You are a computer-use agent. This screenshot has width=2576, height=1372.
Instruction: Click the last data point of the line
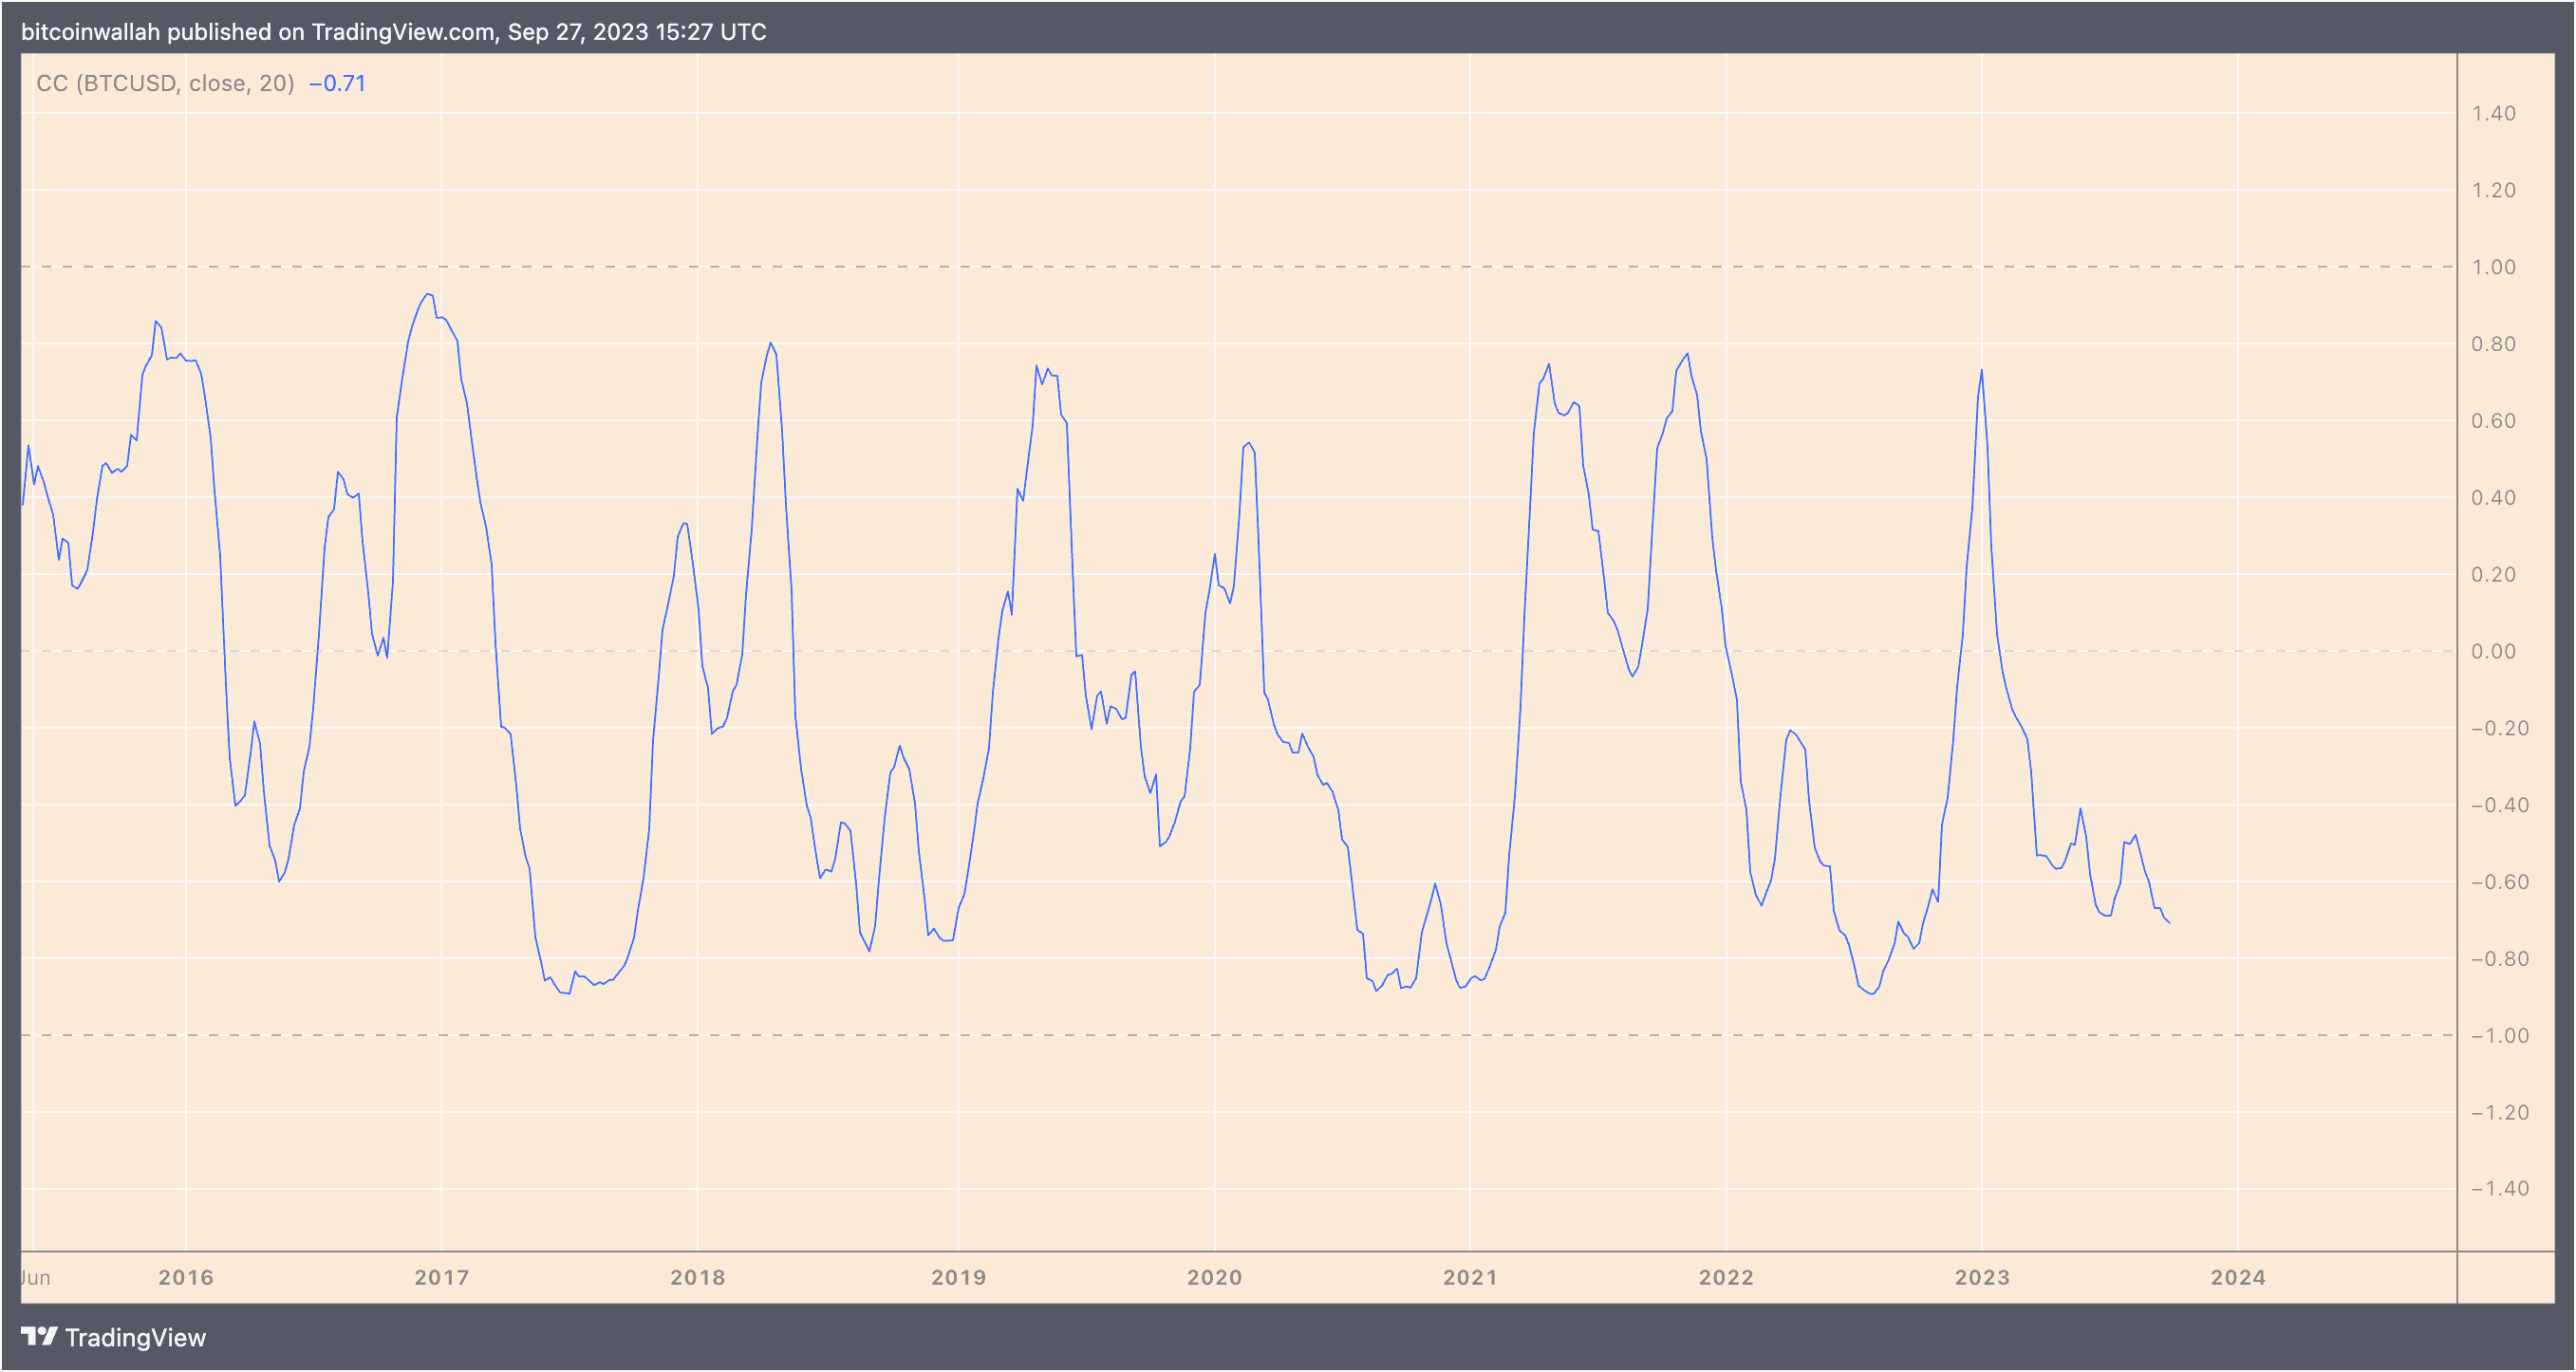pyautogui.click(x=2169, y=922)
